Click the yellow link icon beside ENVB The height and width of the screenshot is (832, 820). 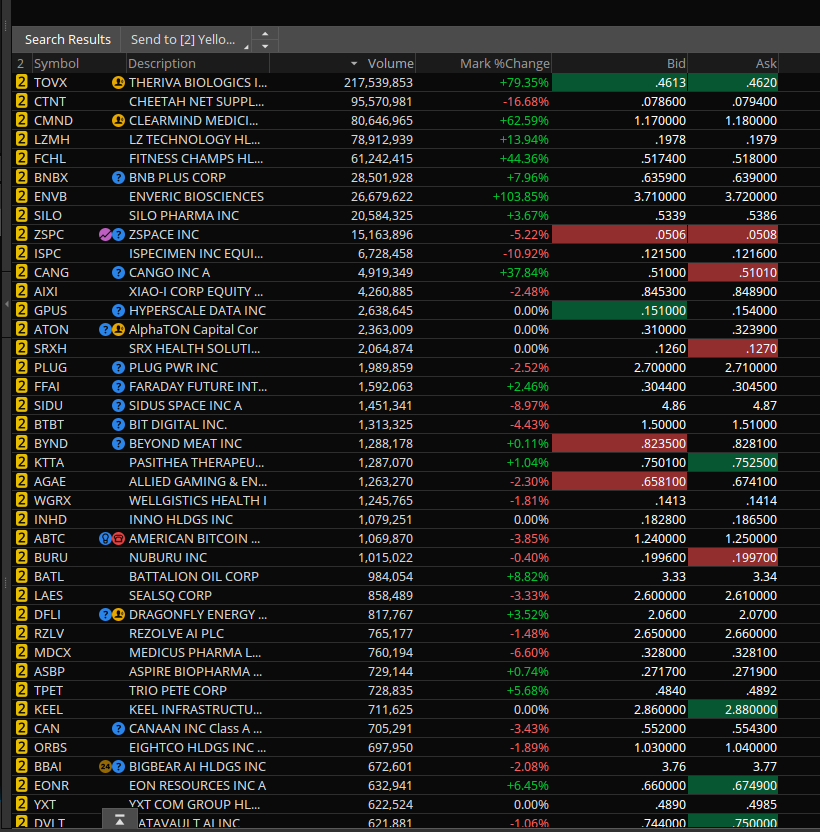[21, 196]
